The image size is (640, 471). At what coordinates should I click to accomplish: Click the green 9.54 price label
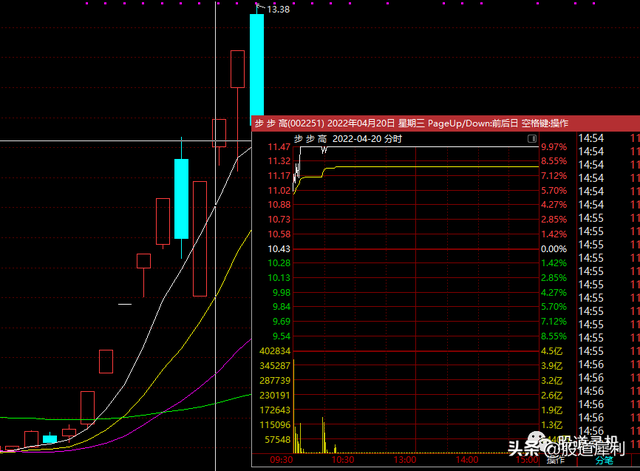[x=281, y=336]
